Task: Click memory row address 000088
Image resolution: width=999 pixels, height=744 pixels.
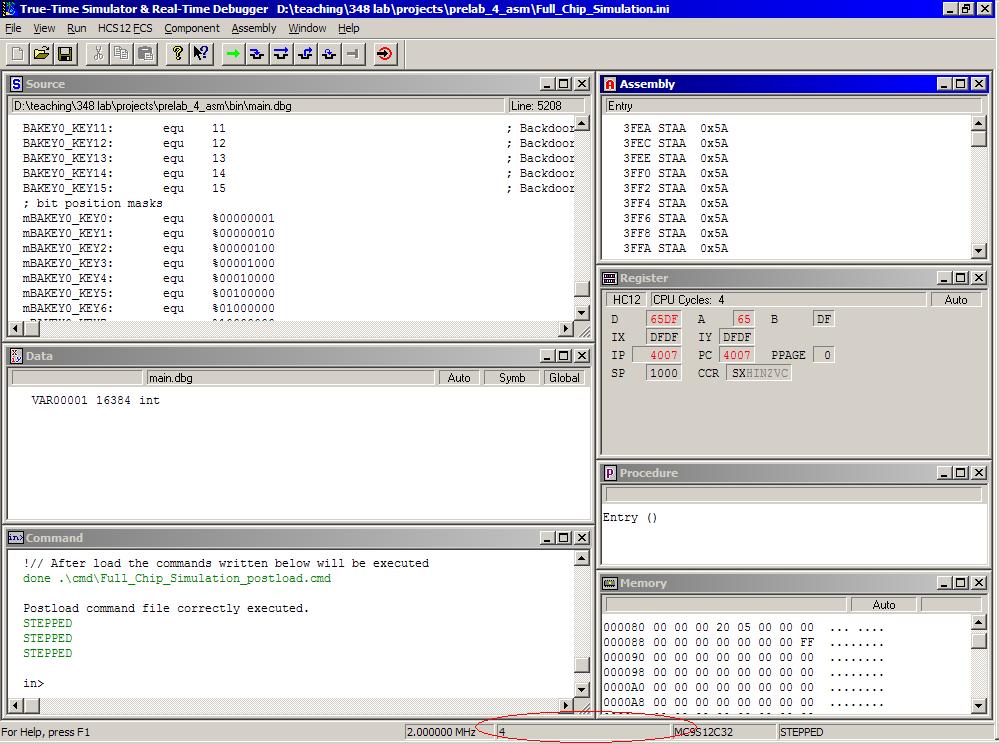Action: coord(624,642)
